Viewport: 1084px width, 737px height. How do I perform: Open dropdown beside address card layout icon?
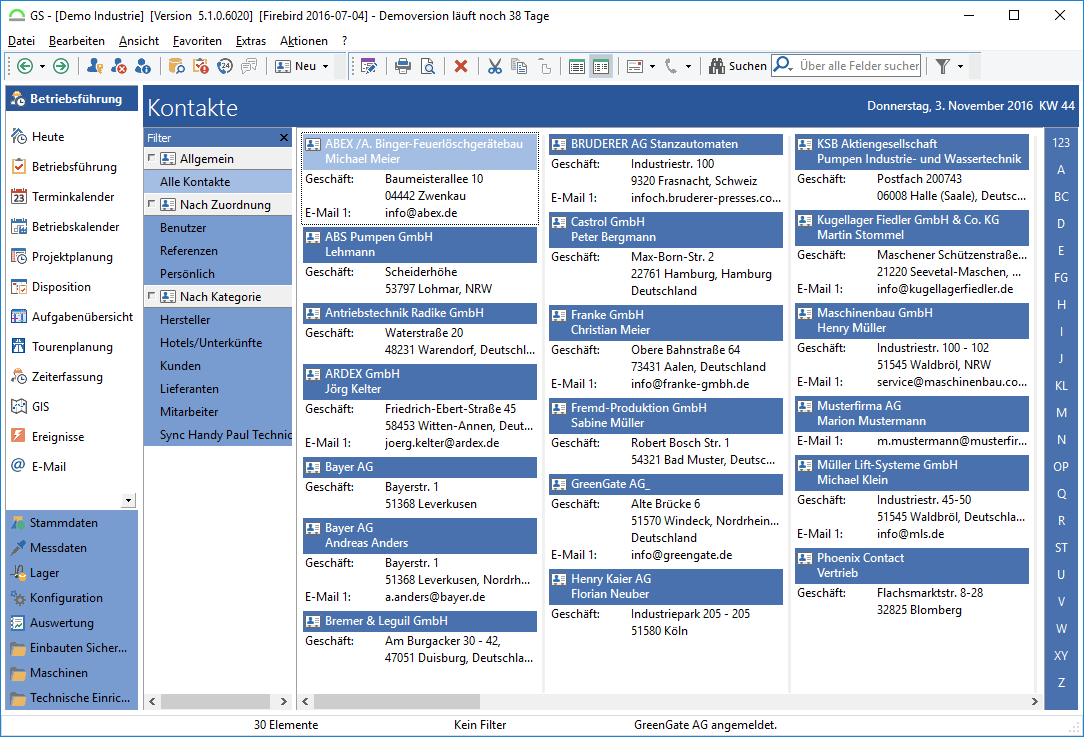pyautogui.click(x=652, y=66)
